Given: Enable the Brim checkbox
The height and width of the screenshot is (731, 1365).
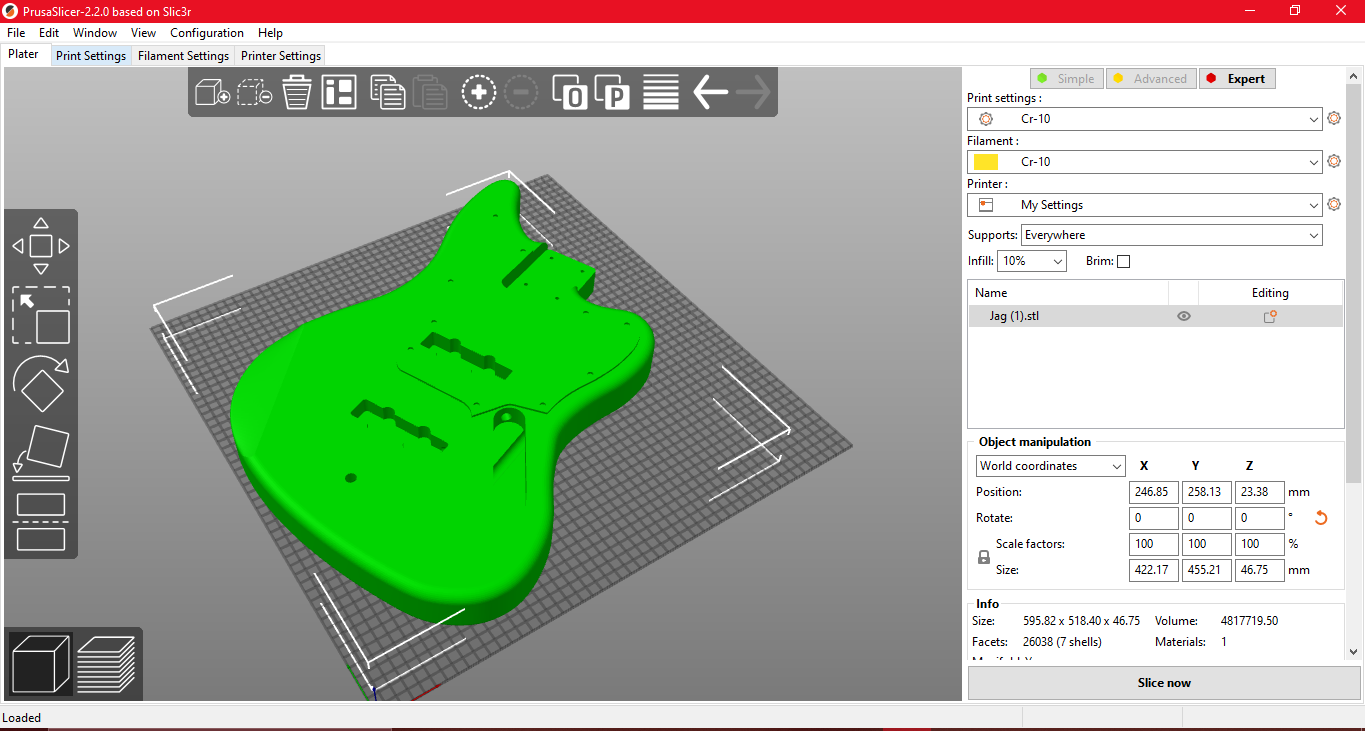Looking at the screenshot, I should click(x=1123, y=262).
